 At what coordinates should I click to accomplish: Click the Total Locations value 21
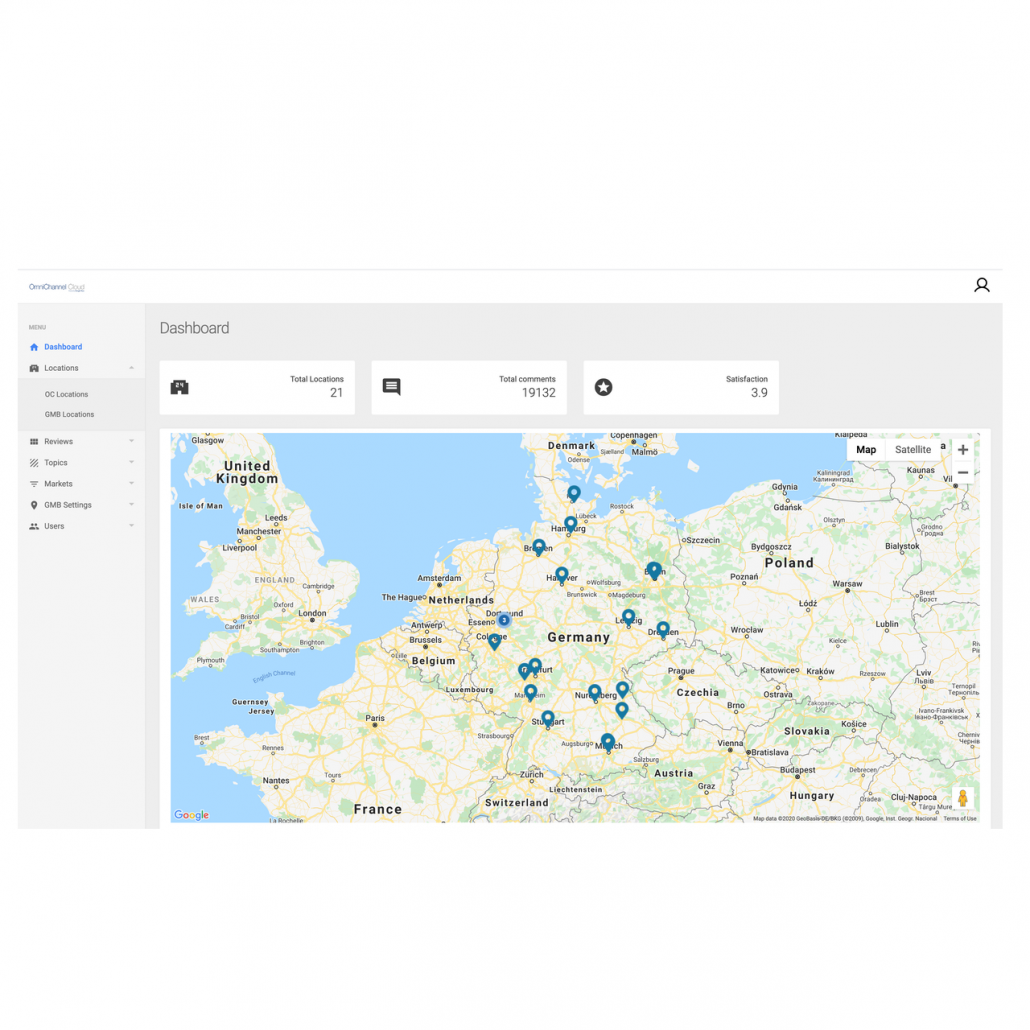coord(336,393)
